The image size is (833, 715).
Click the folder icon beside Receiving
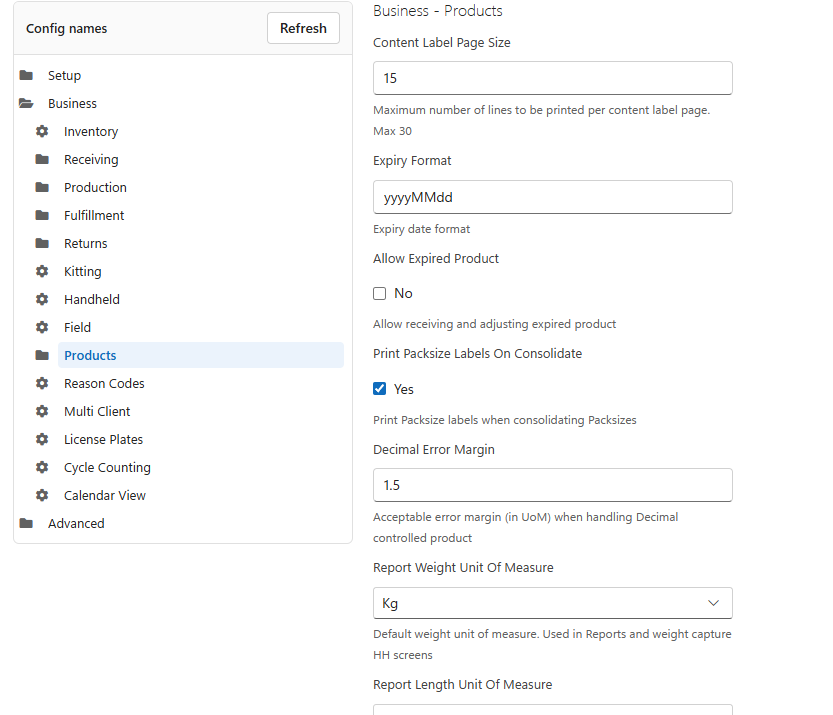(42, 159)
